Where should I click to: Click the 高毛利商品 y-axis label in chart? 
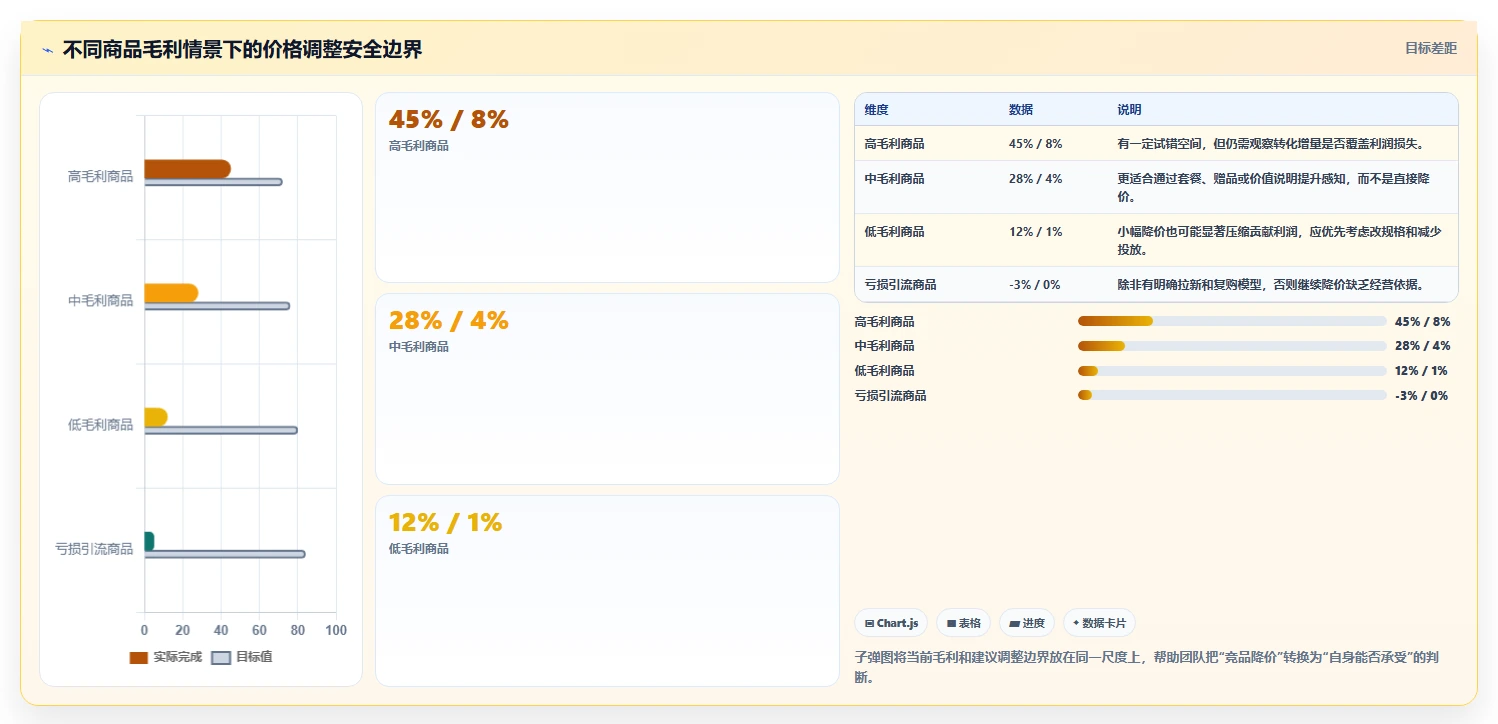100,177
